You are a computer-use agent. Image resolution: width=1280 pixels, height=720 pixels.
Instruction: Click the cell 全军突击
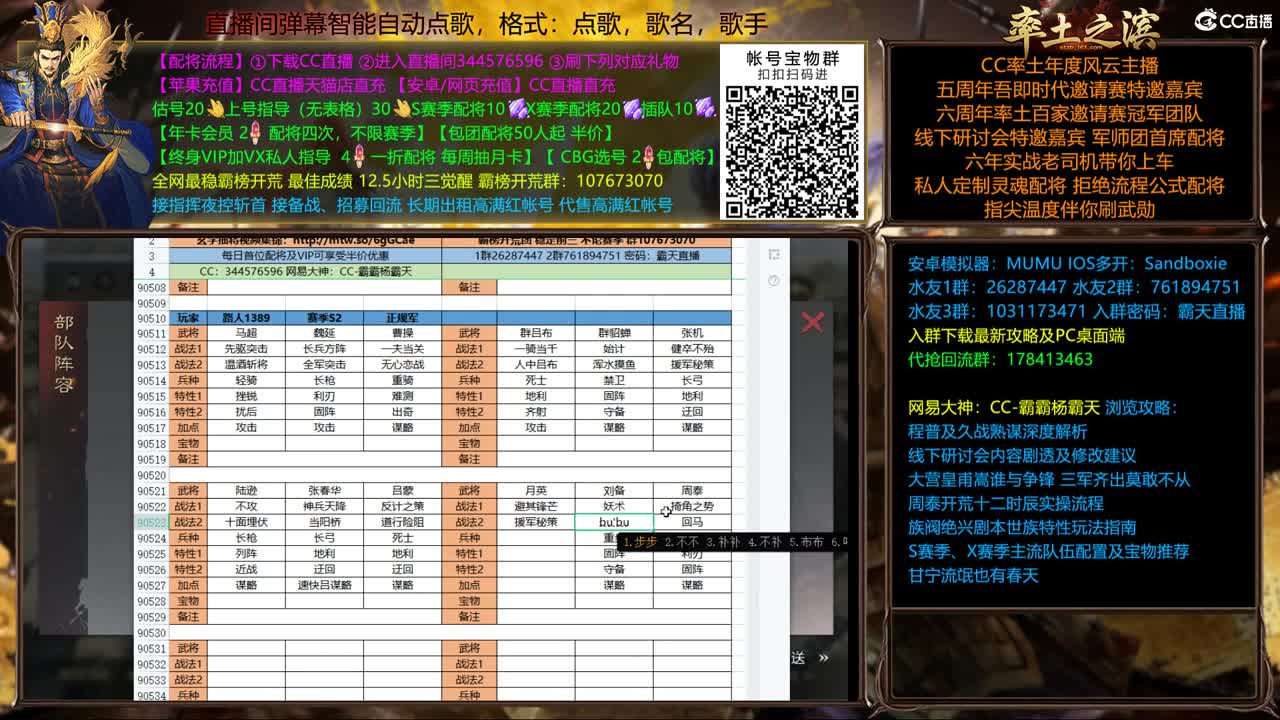tap(324, 365)
